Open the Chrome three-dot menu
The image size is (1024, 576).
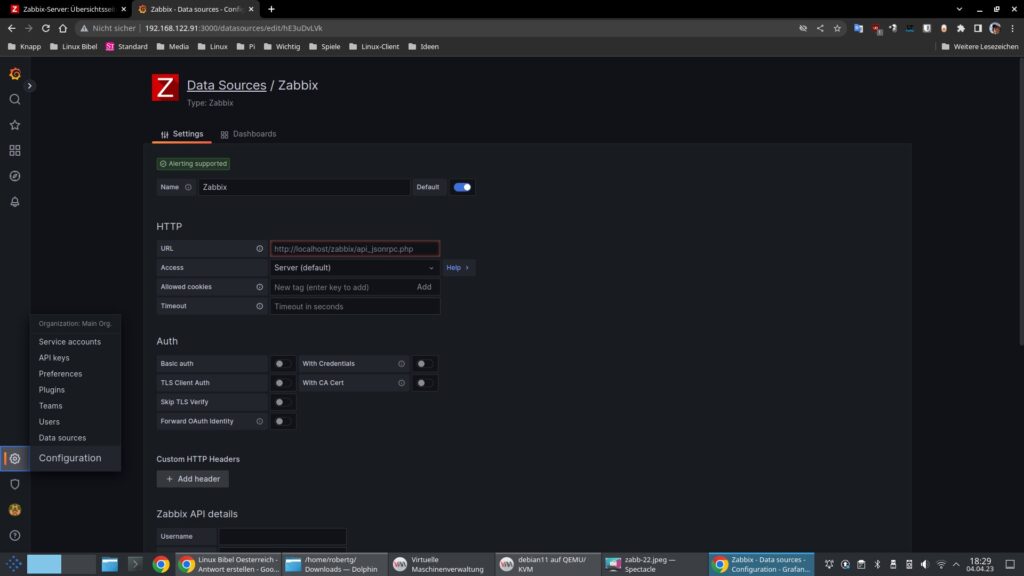click(x=1012, y=28)
